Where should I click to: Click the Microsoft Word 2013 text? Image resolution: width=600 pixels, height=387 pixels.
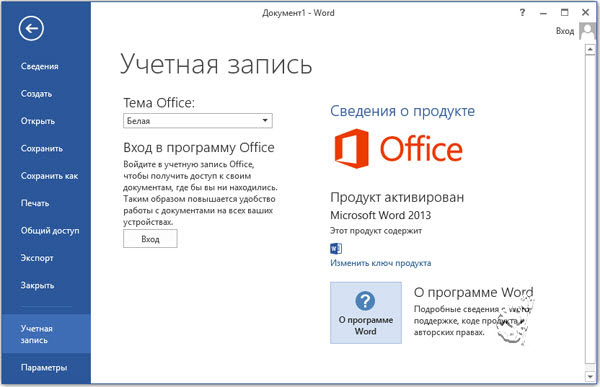click(x=381, y=215)
